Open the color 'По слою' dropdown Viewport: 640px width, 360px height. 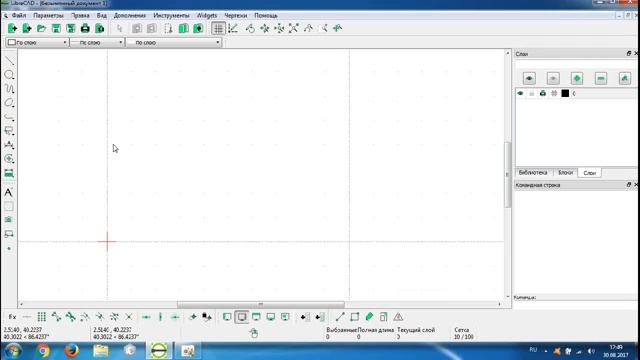point(37,42)
